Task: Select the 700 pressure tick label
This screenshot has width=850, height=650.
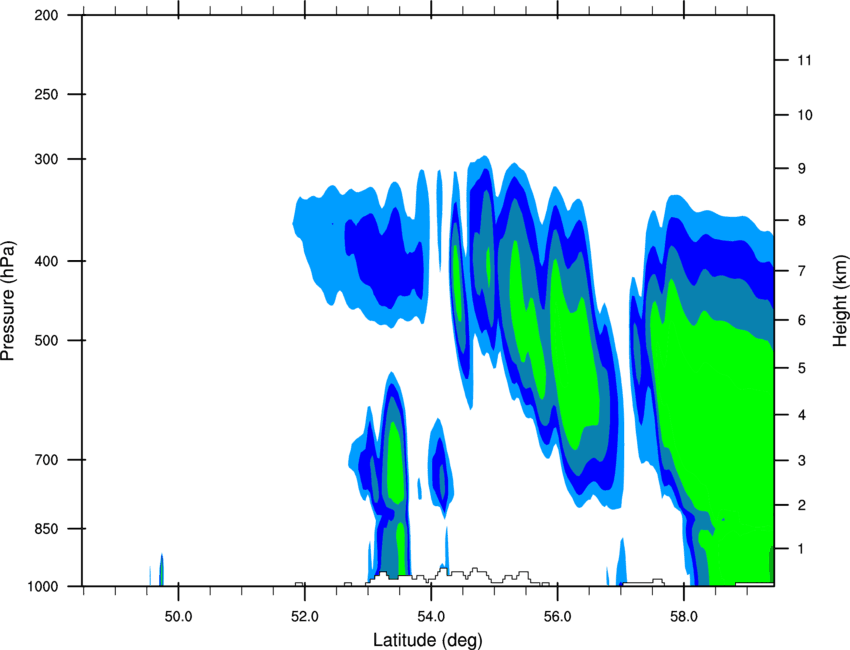Action: click(x=46, y=460)
